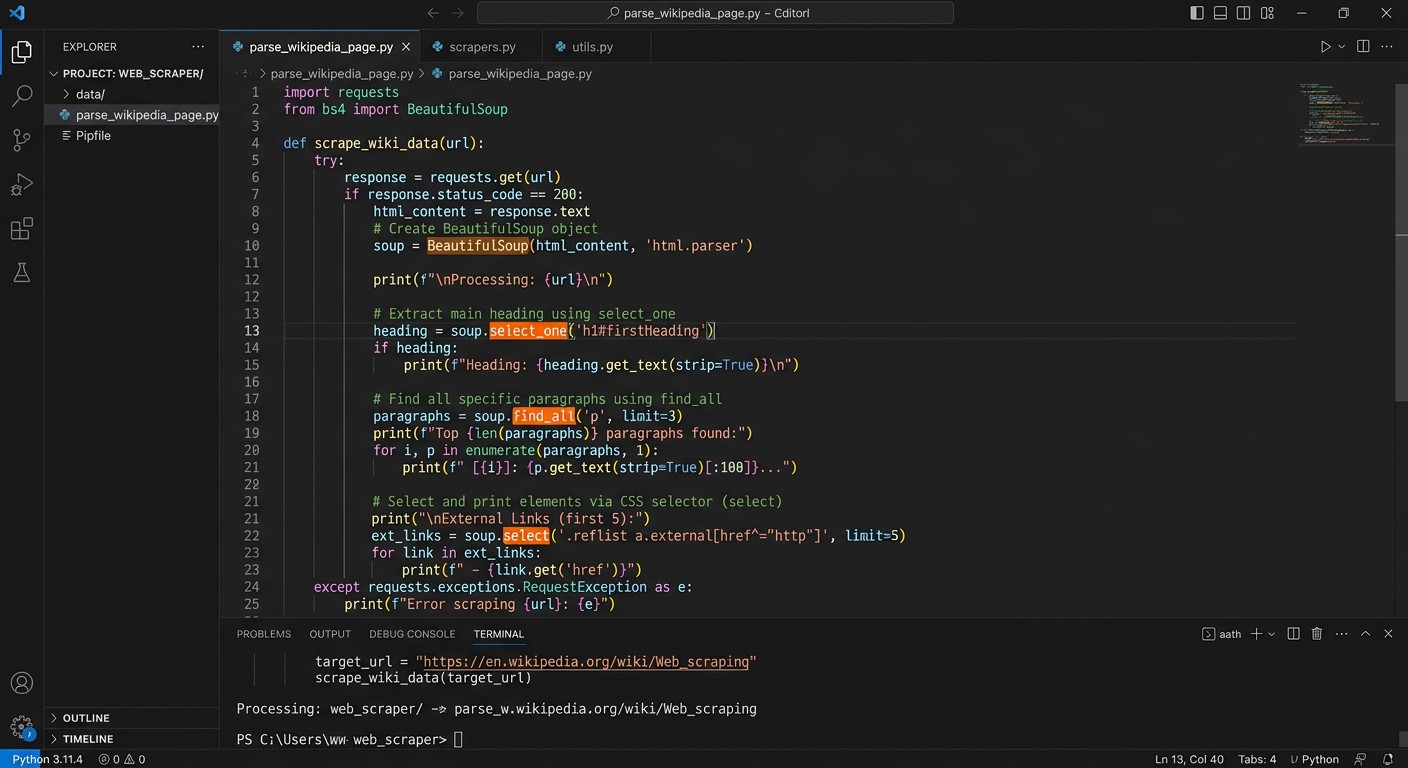Open the Wikipedia Web_scraping URL in terminal
Screen dimensions: 1408x768
pos(586,661)
